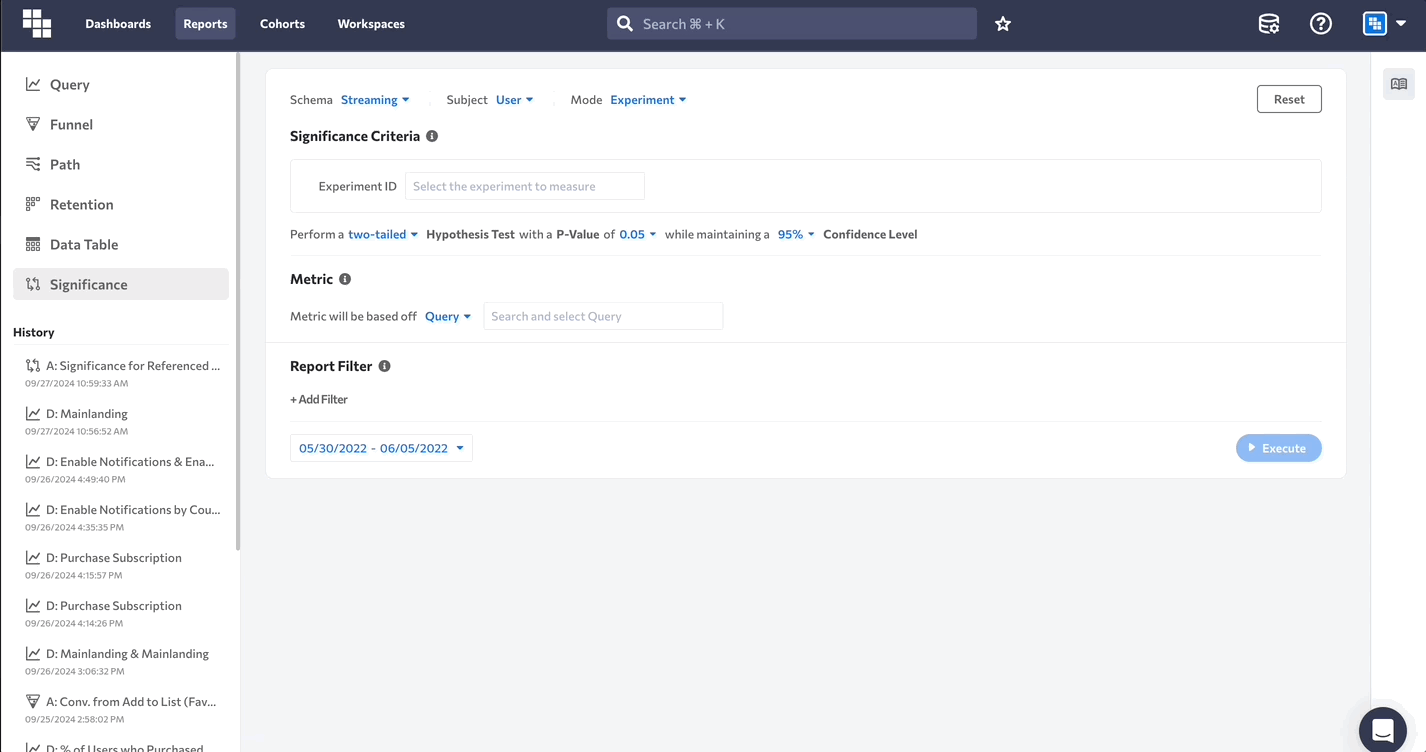Image resolution: width=1426 pixels, height=752 pixels.
Task: Select Funnel report type
Action: coord(121,124)
